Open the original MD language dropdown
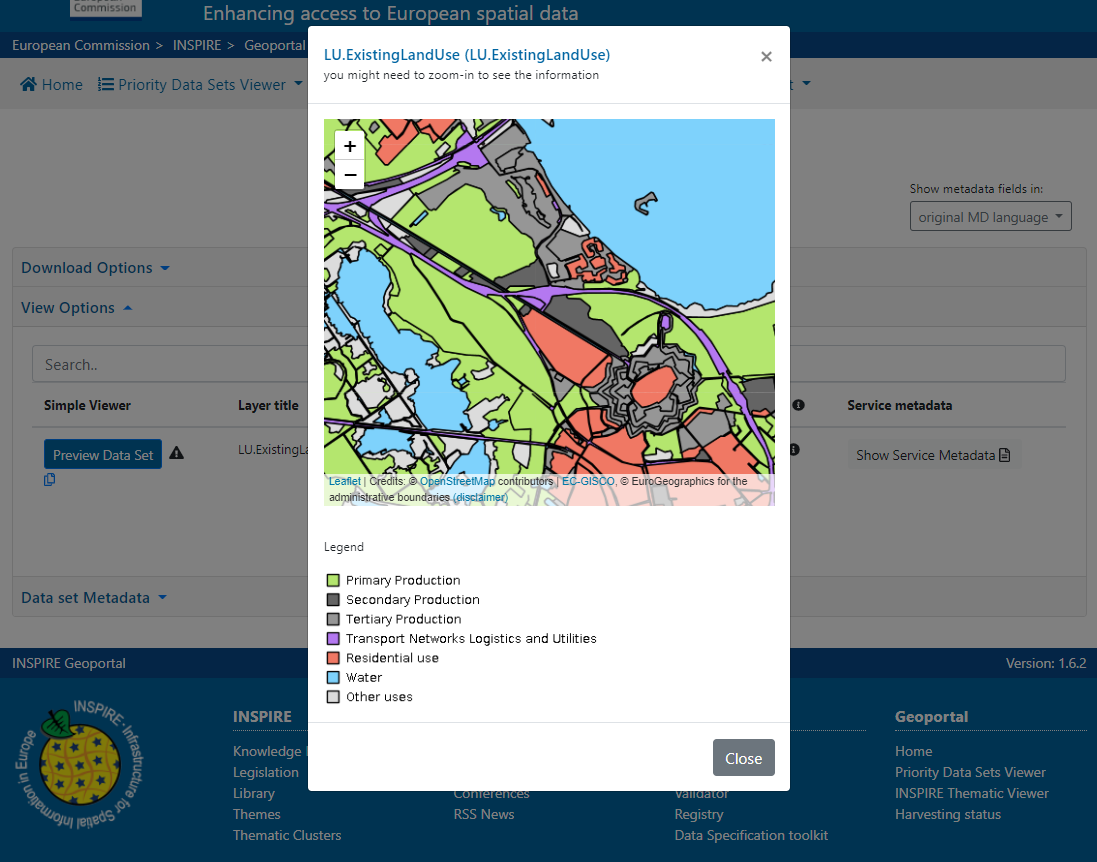The height and width of the screenshot is (862, 1097). (990, 217)
